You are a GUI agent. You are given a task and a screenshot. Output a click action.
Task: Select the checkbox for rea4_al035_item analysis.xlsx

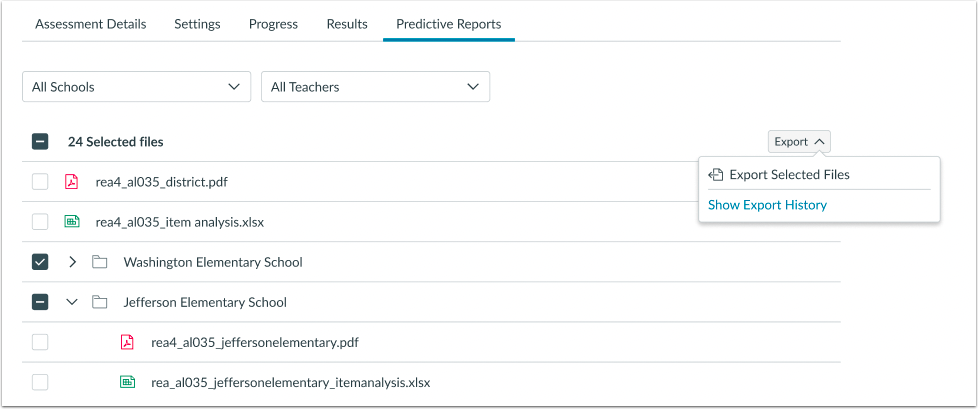(40, 222)
